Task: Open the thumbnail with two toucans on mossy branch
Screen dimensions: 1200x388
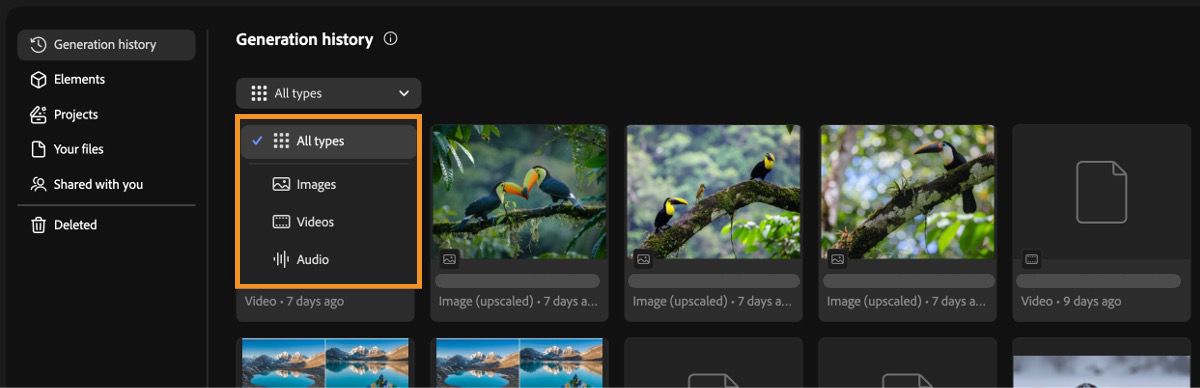Action: coord(713,192)
